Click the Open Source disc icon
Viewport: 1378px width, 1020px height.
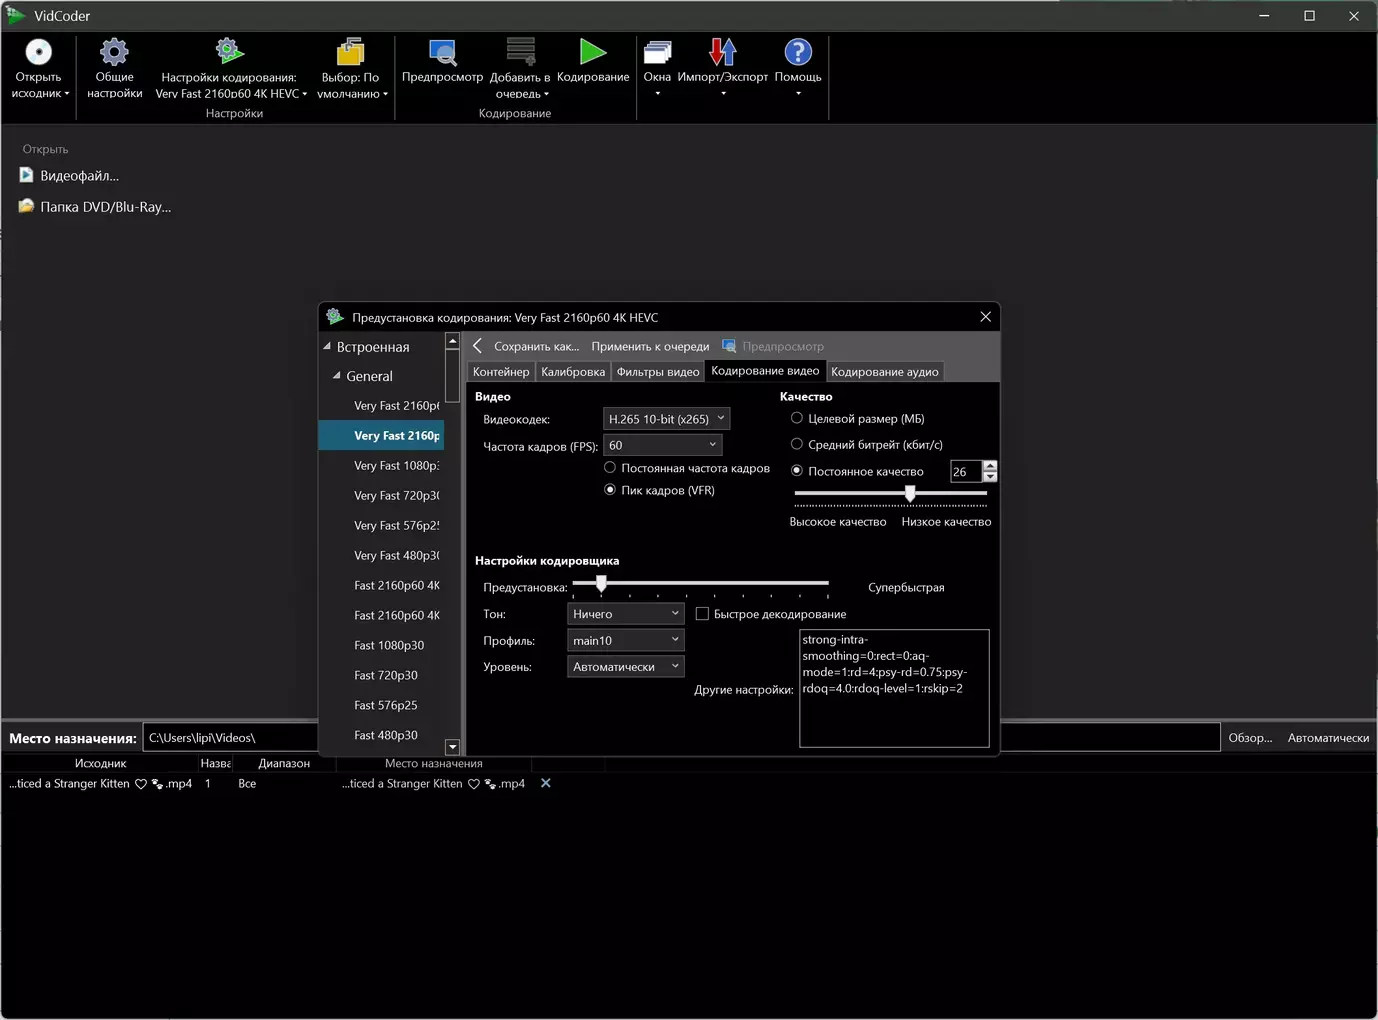(38, 53)
